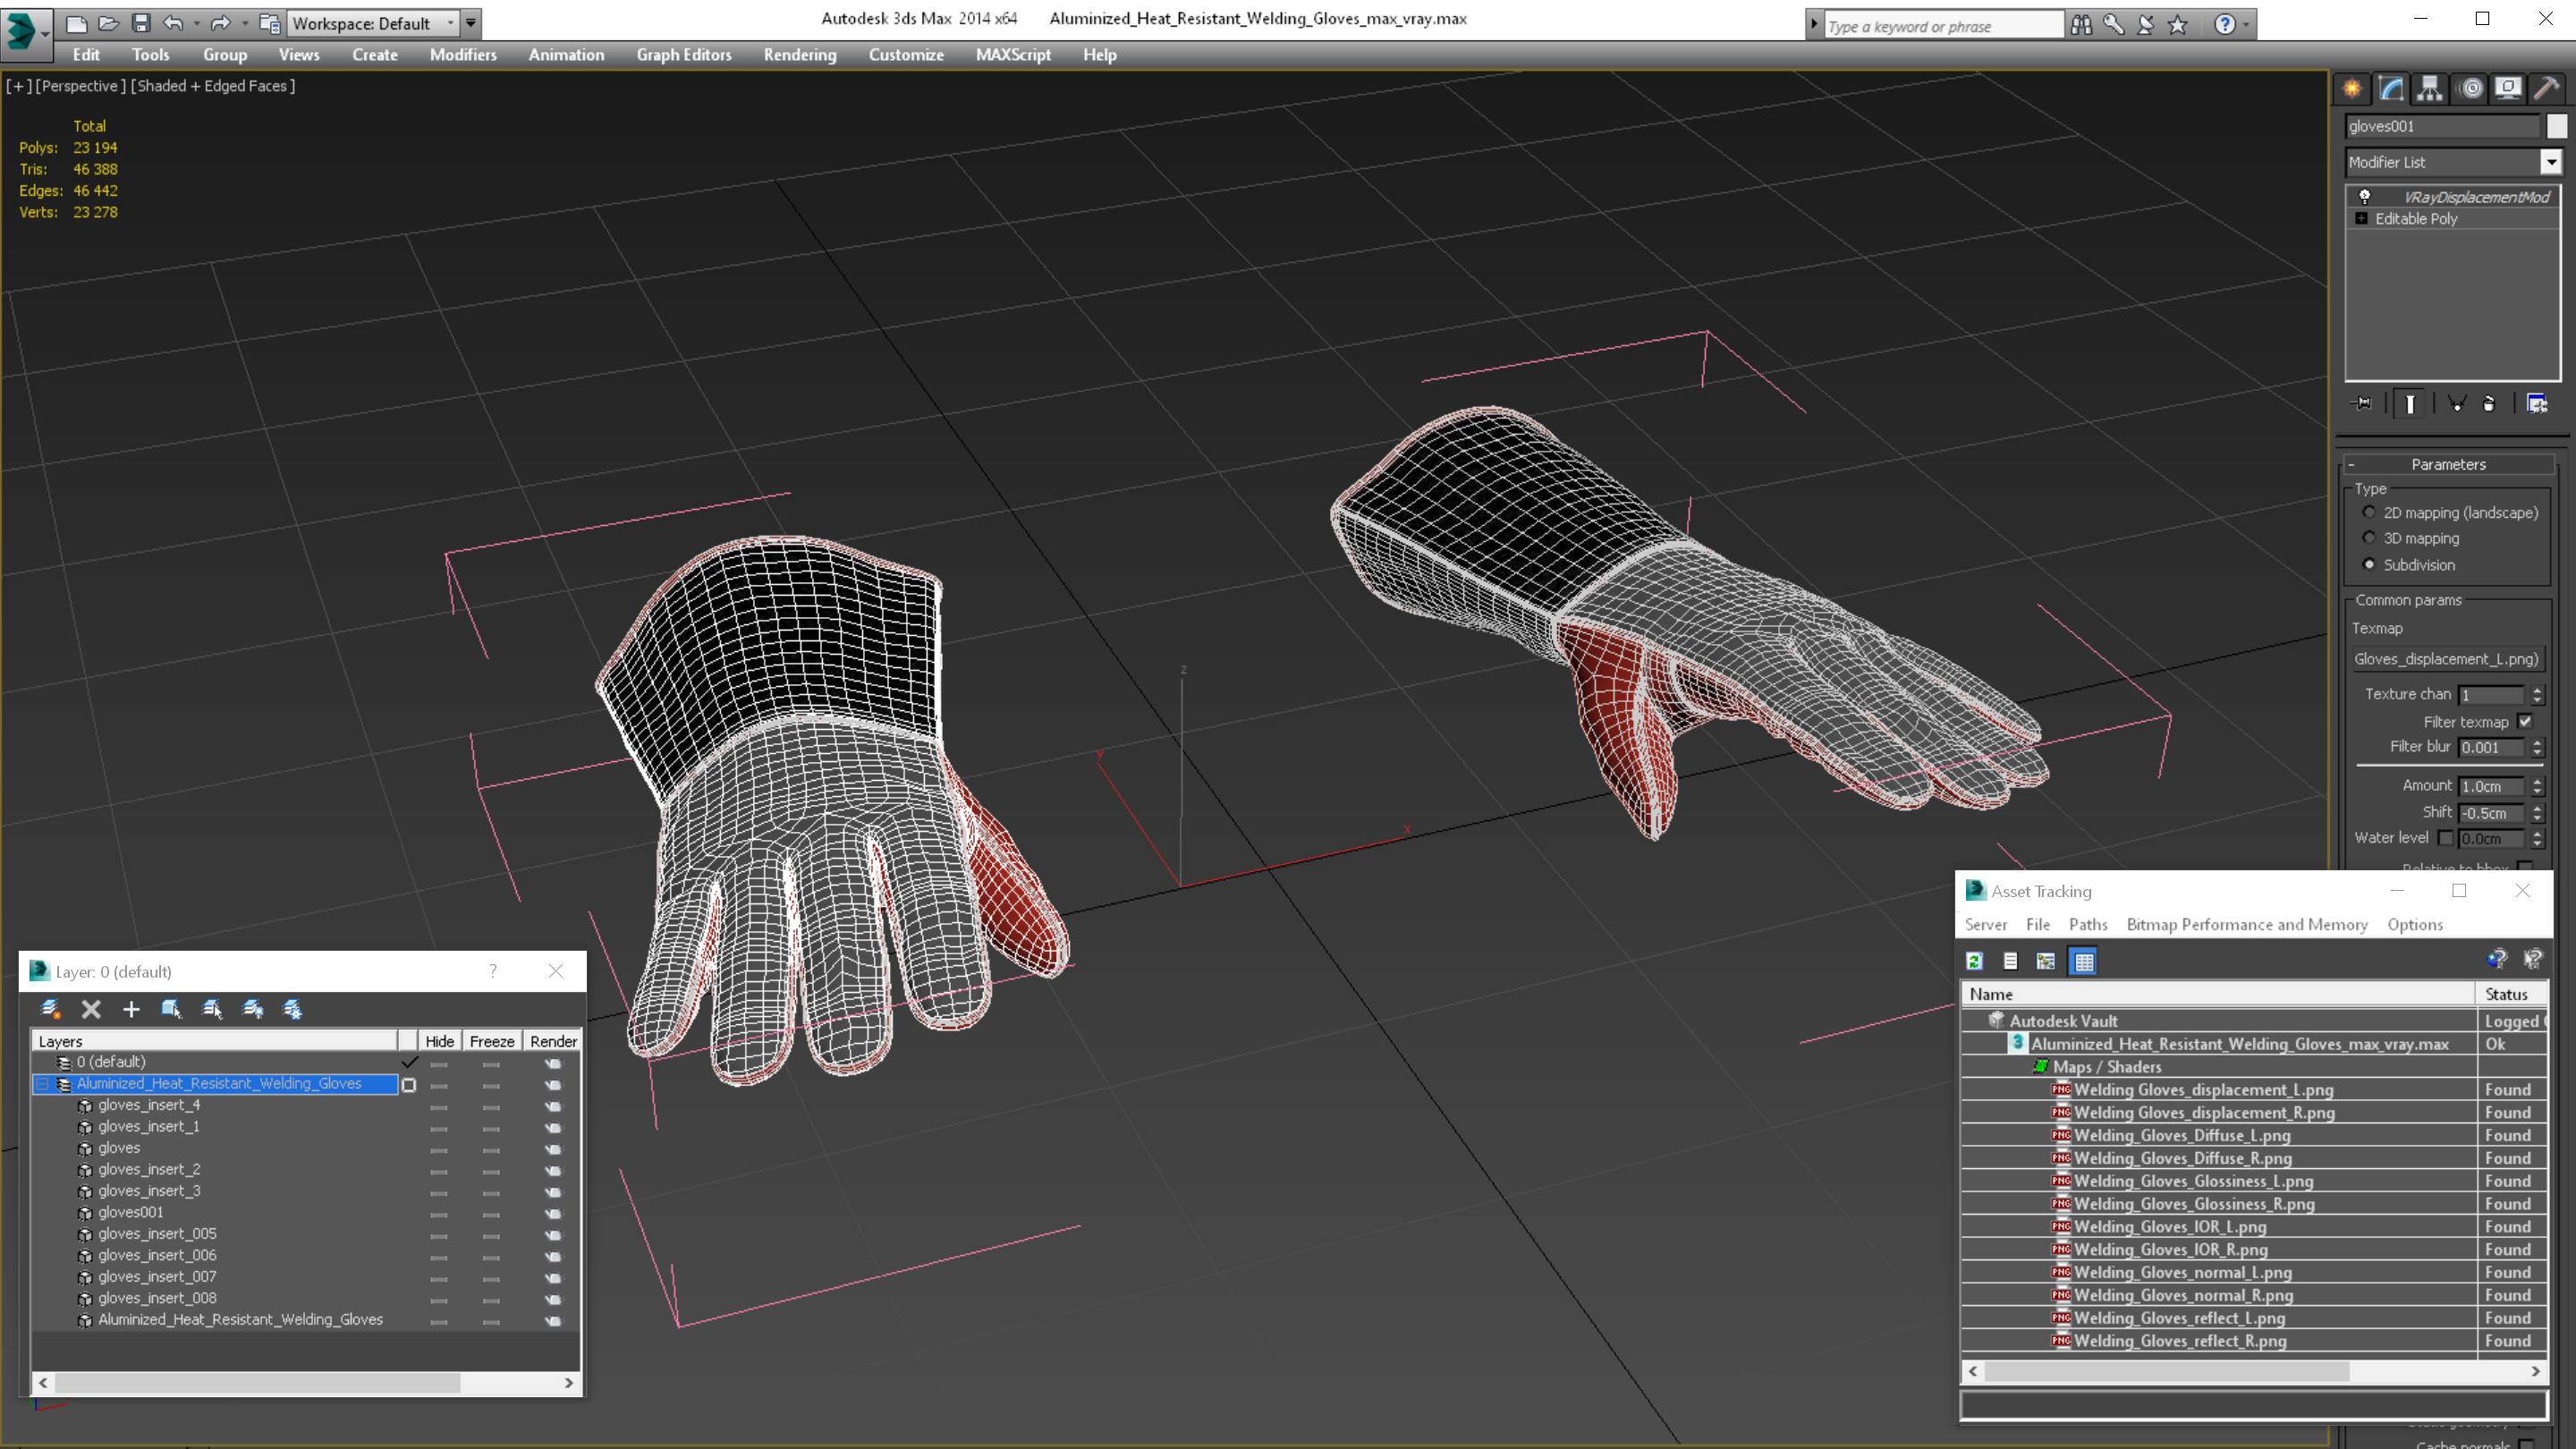
Task: Click Refresh icon in Asset Tracking toolbar
Action: click(x=1974, y=961)
